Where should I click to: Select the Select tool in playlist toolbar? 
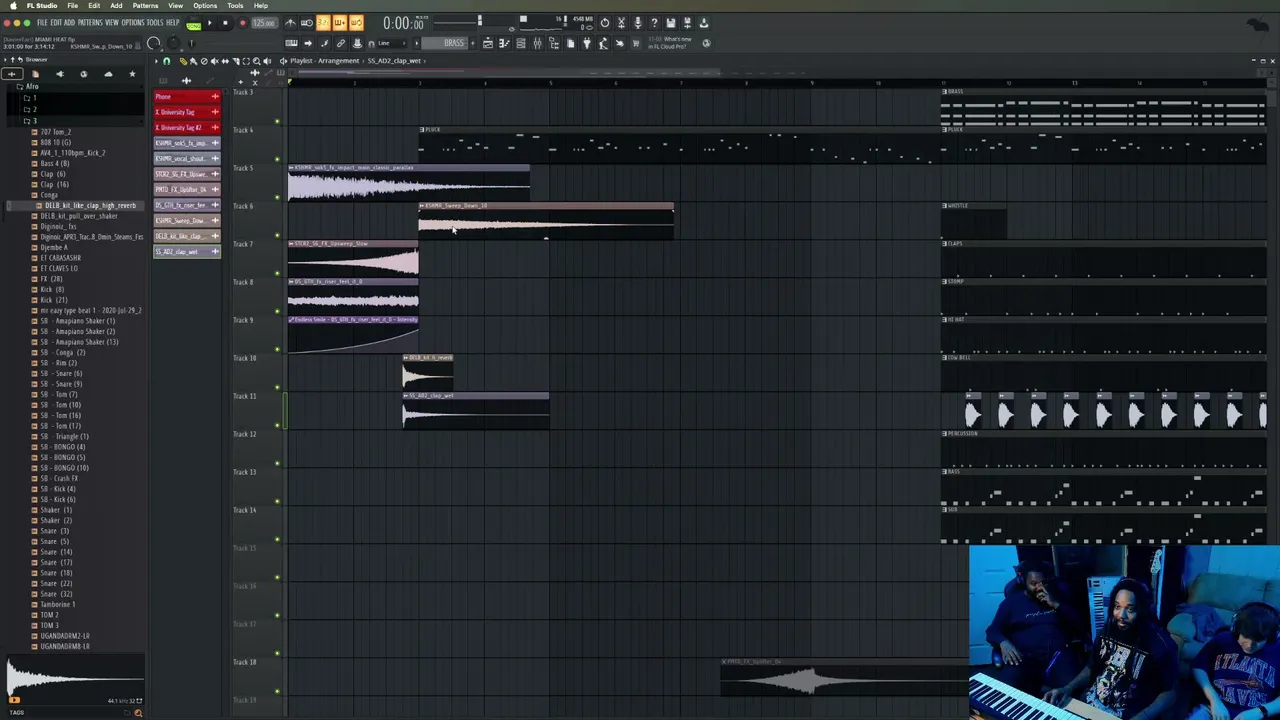[246, 61]
